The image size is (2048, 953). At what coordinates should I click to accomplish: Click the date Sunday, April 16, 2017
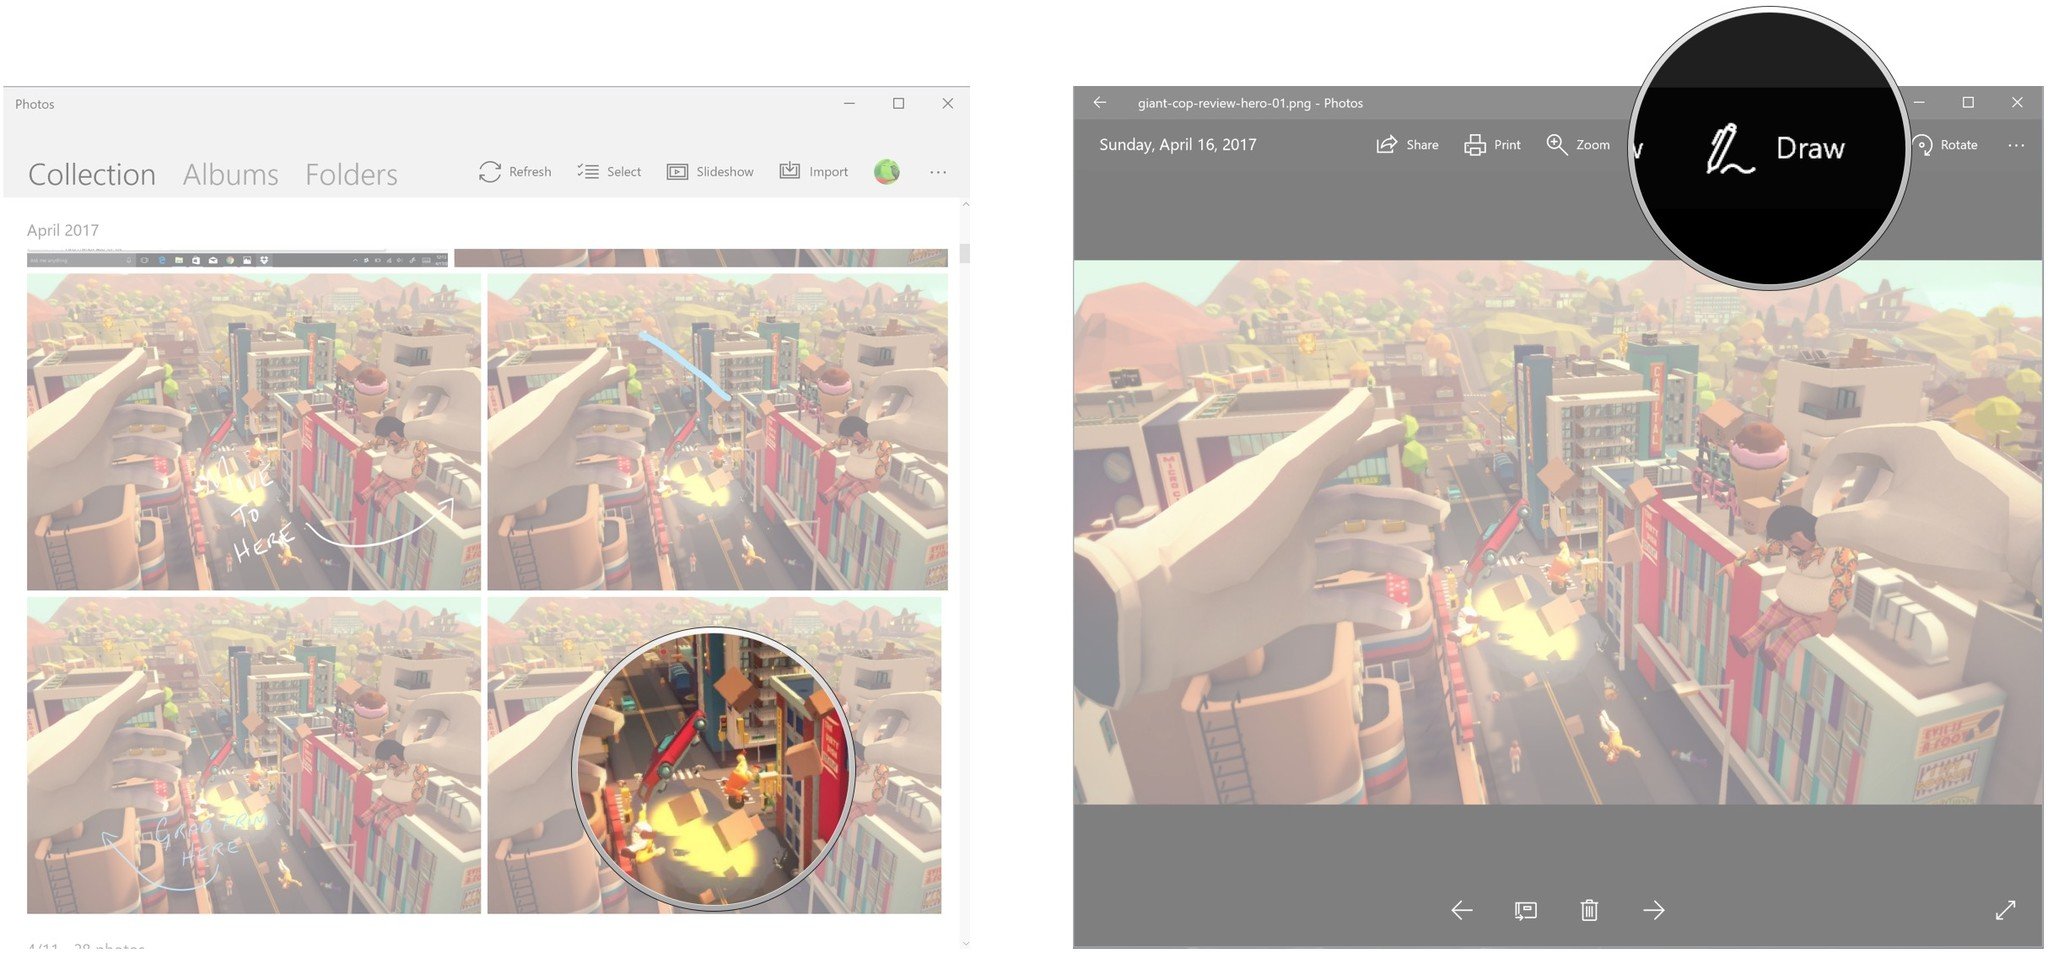tap(1178, 144)
